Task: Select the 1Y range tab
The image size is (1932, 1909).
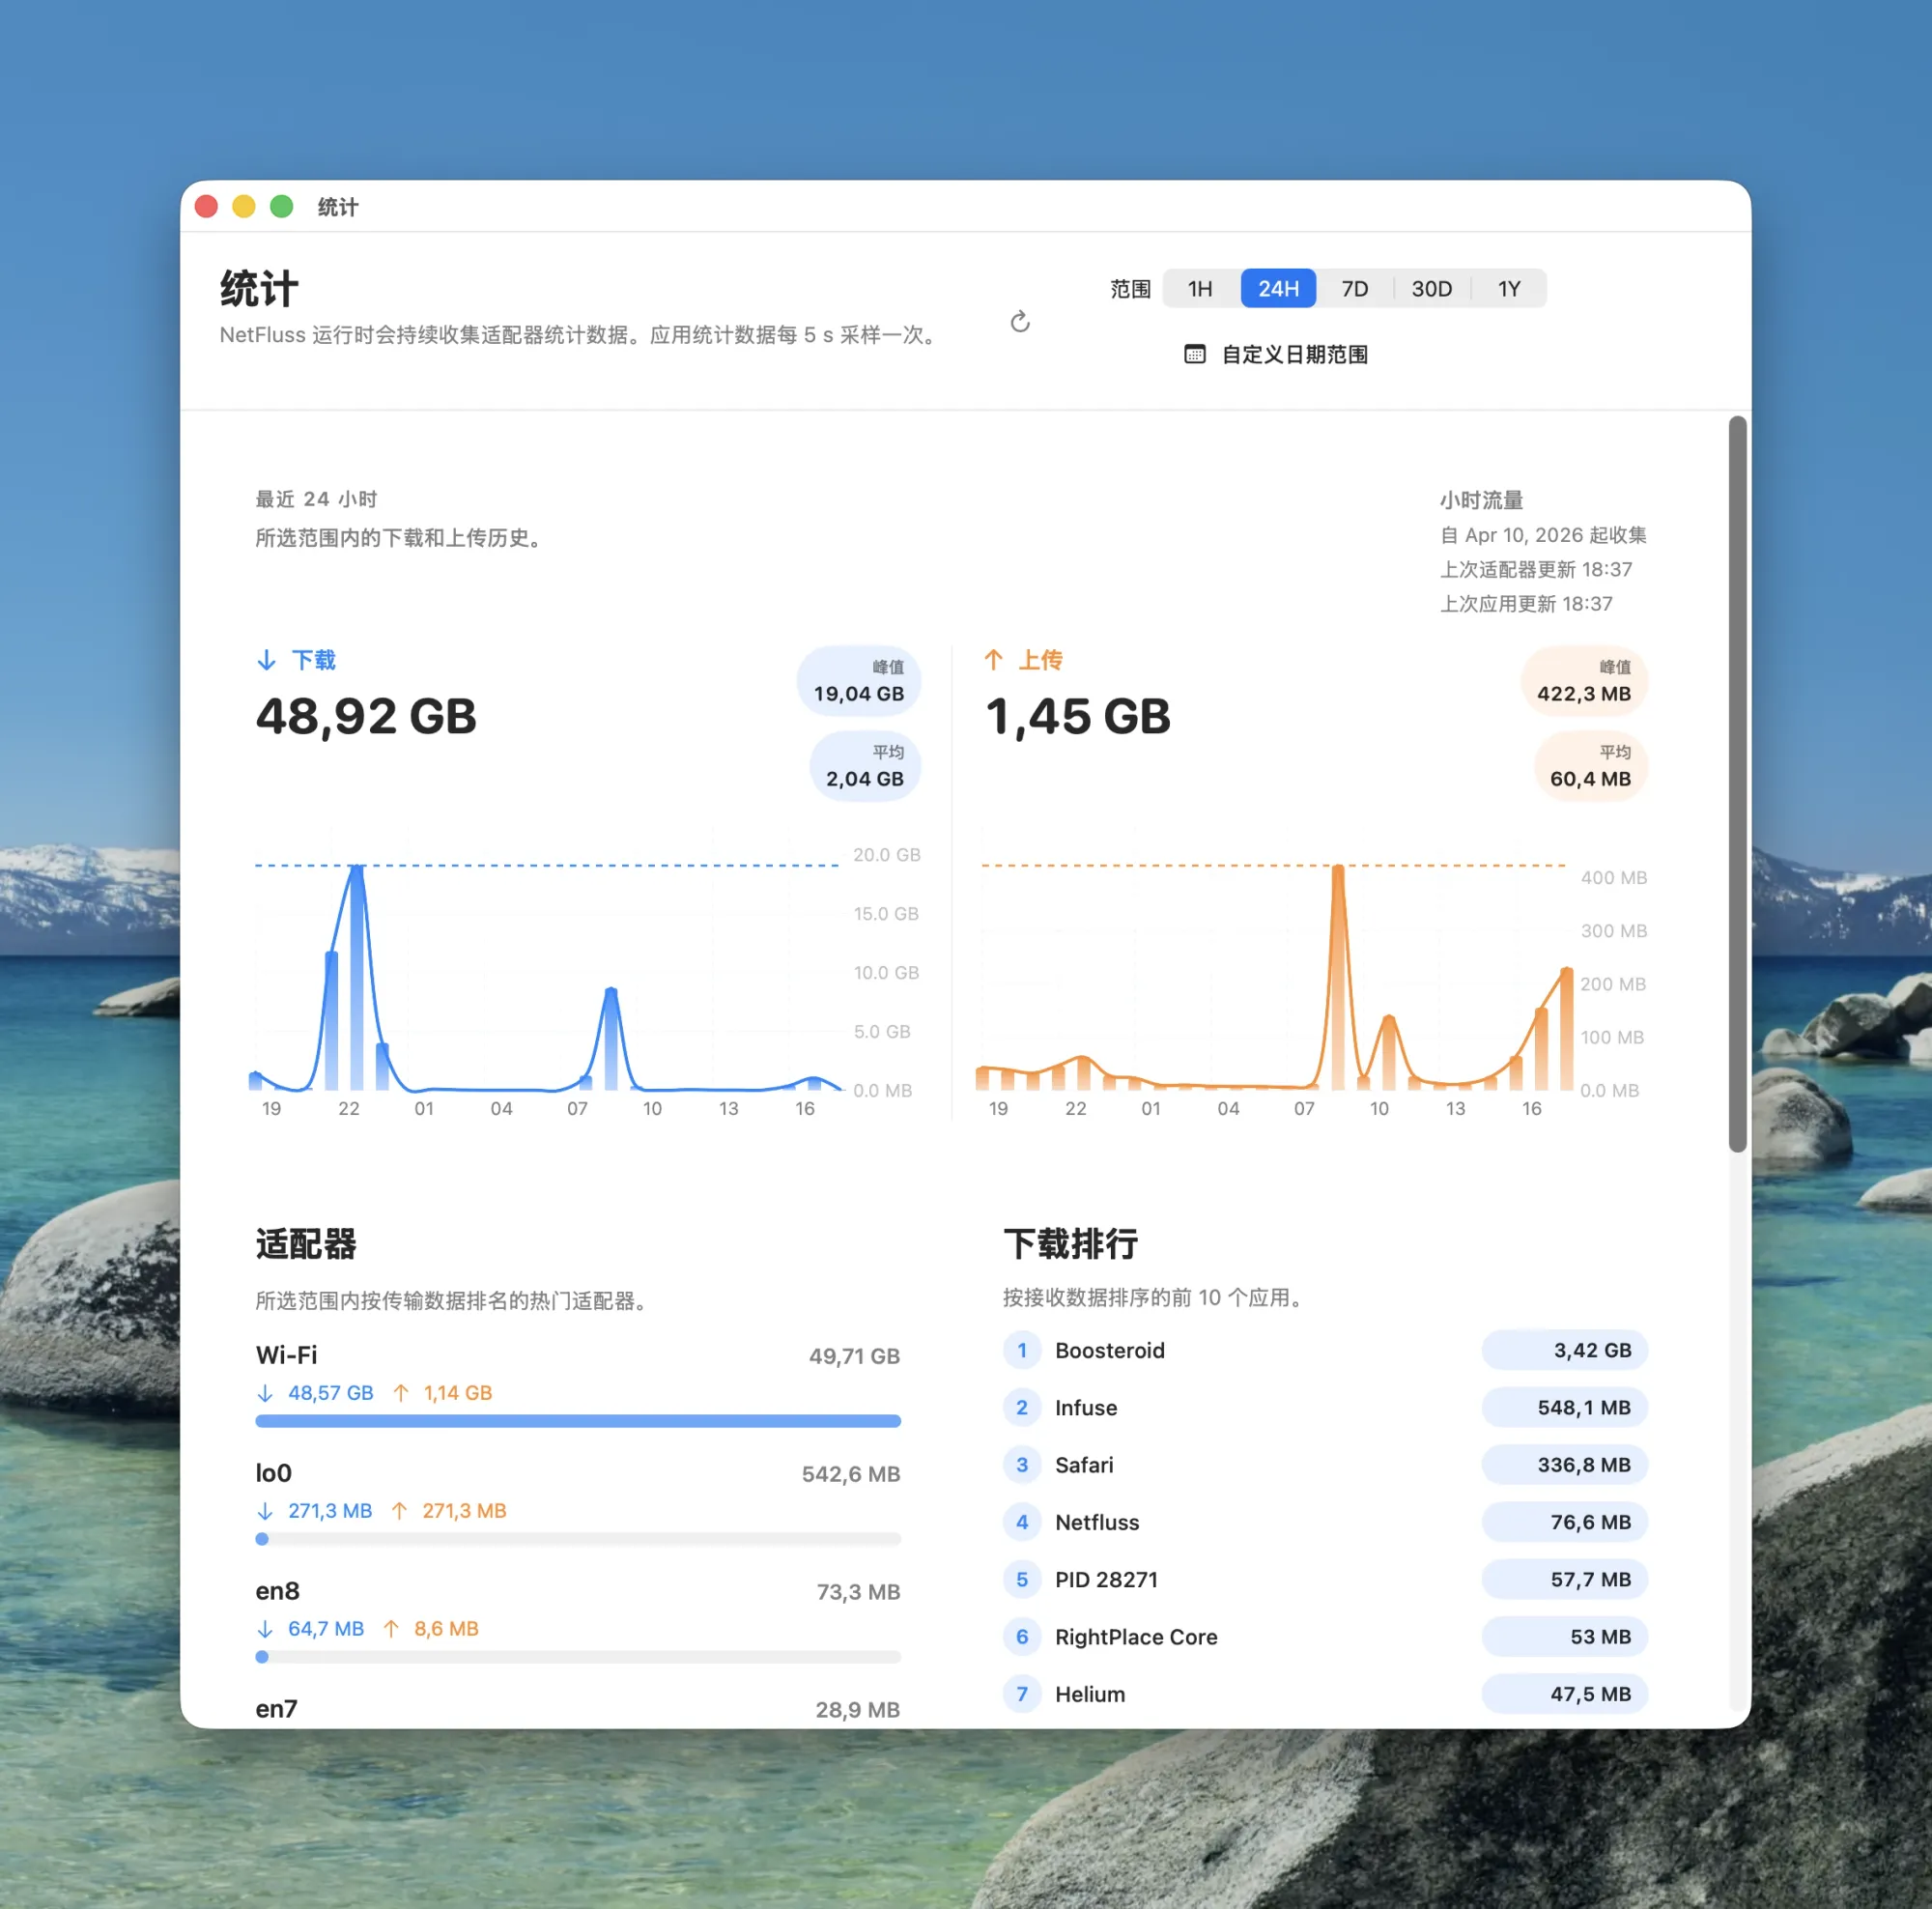Action: (x=1508, y=289)
